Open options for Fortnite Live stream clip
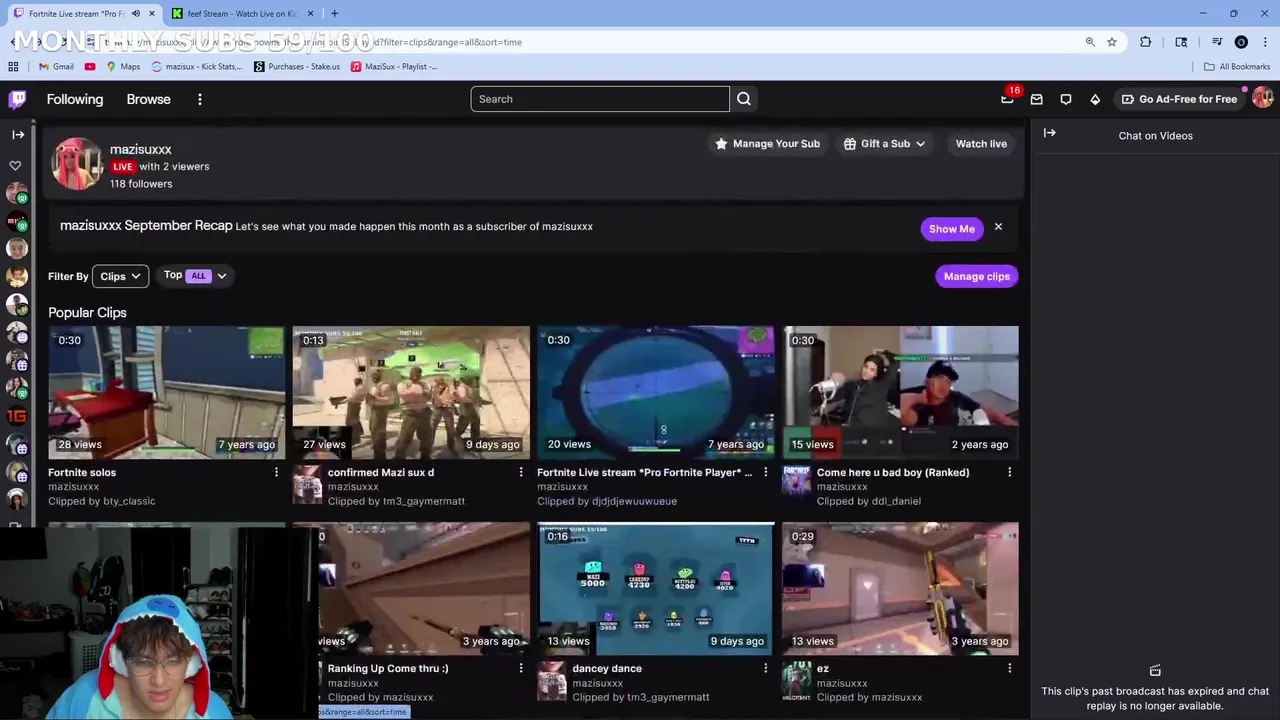This screenshot has width=1280, height=720. pyautogui.click(x=766, y=472)
